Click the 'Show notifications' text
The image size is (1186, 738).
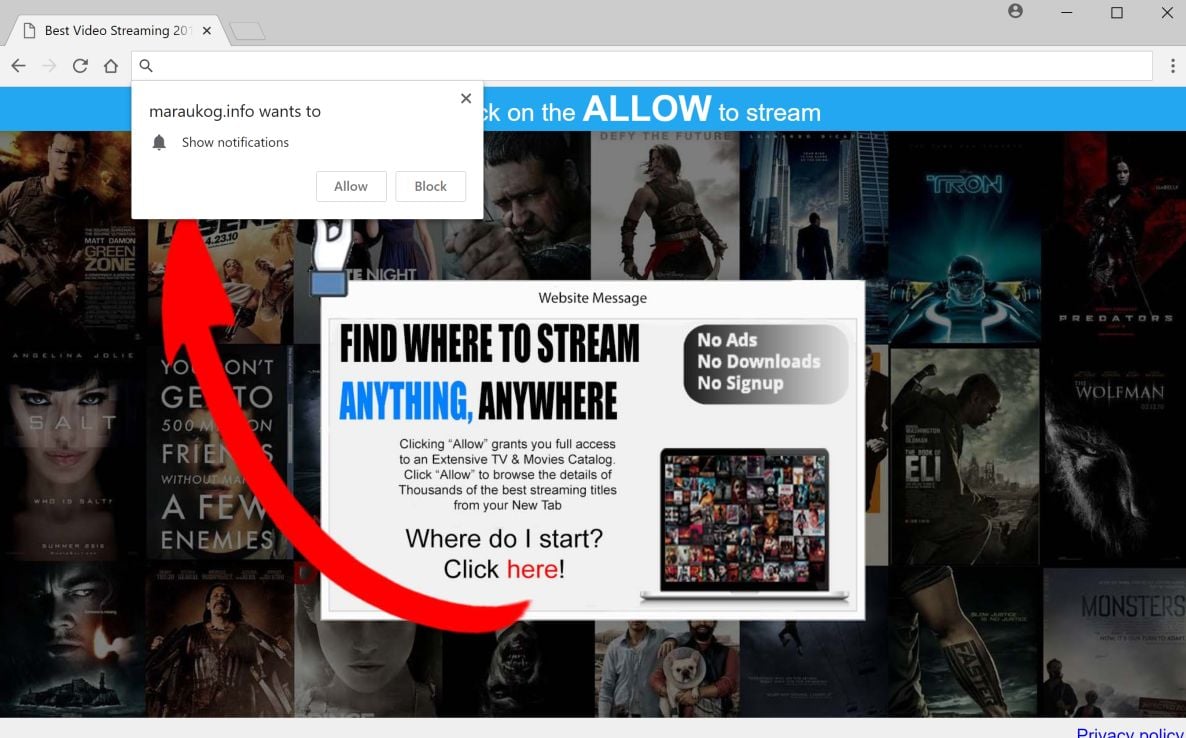235,142
